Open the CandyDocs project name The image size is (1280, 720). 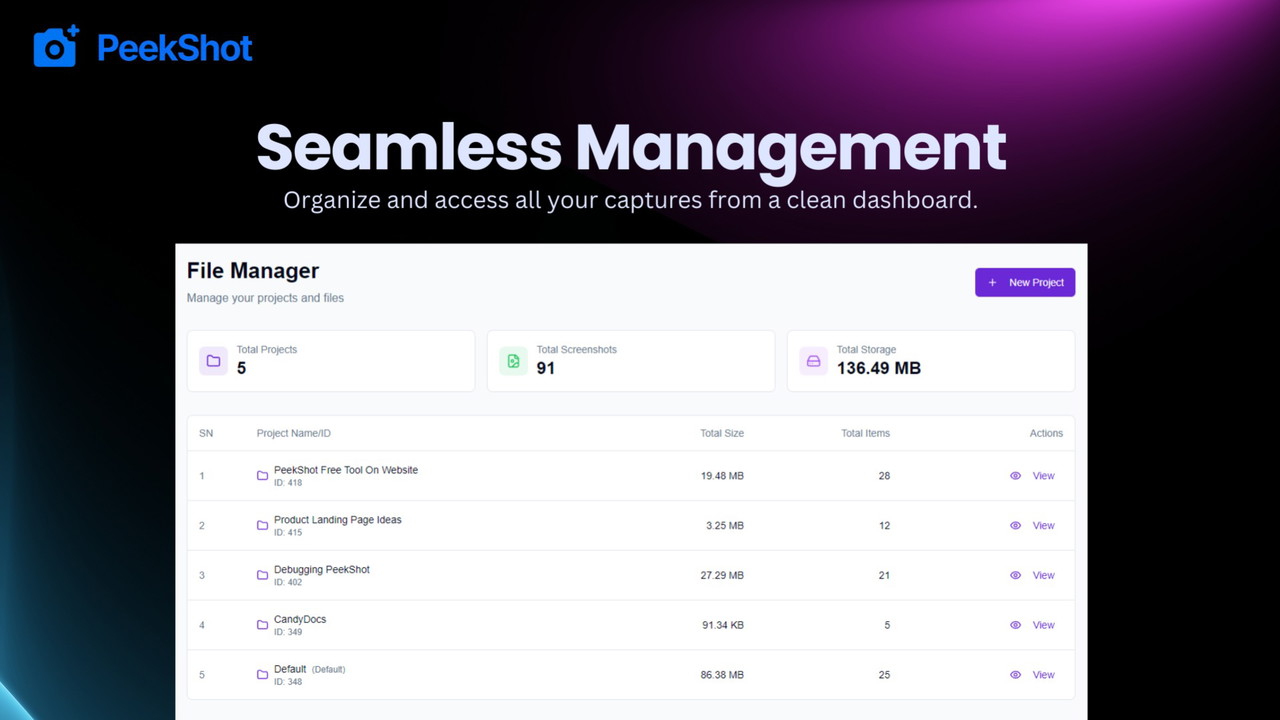click(x=300, y=619)
